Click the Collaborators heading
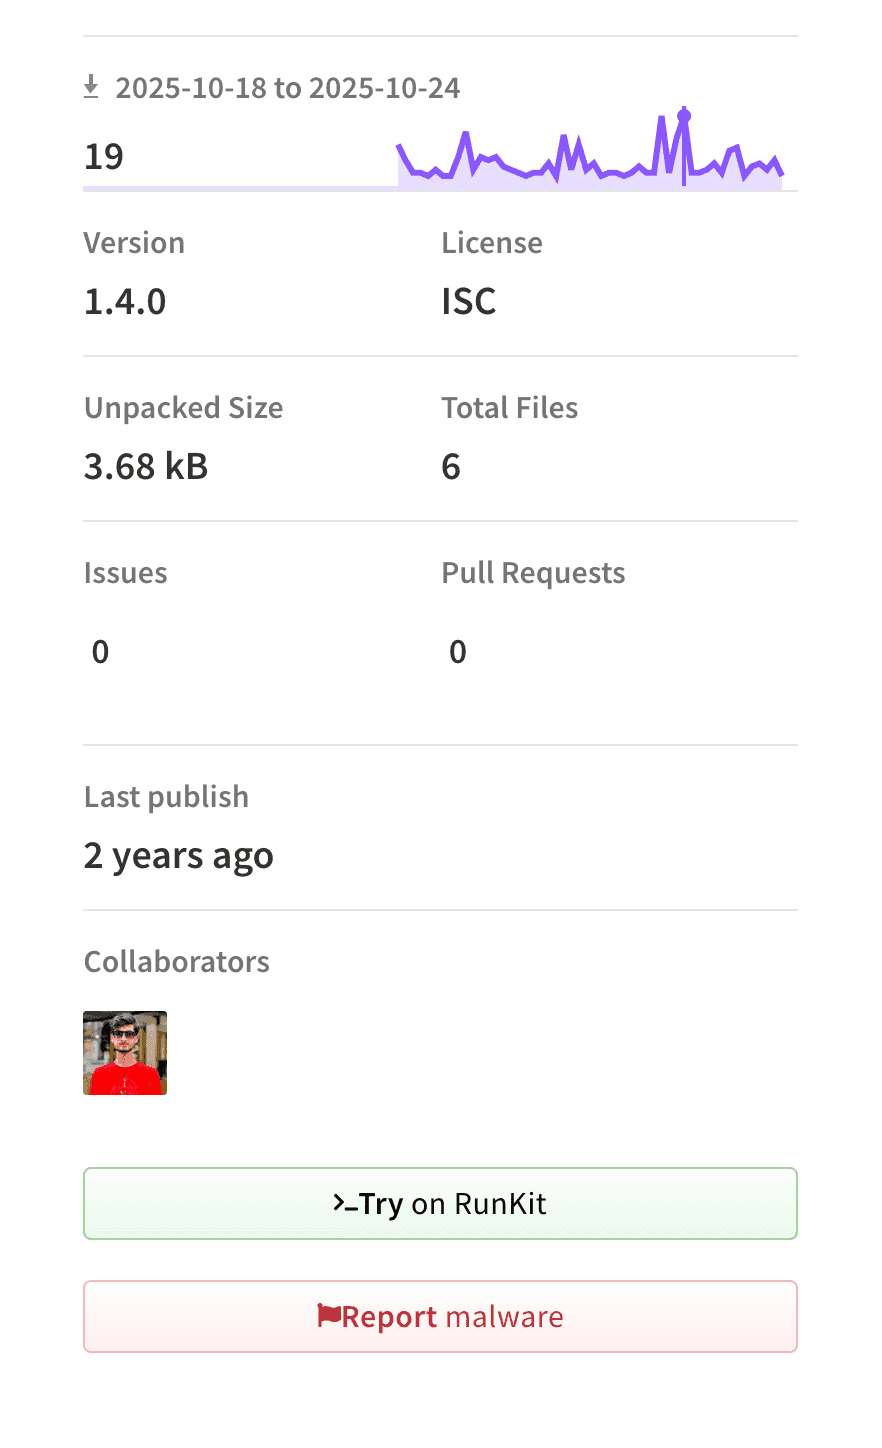The width and height of the screenshot is (882, 1448). [x=177, y=962]
